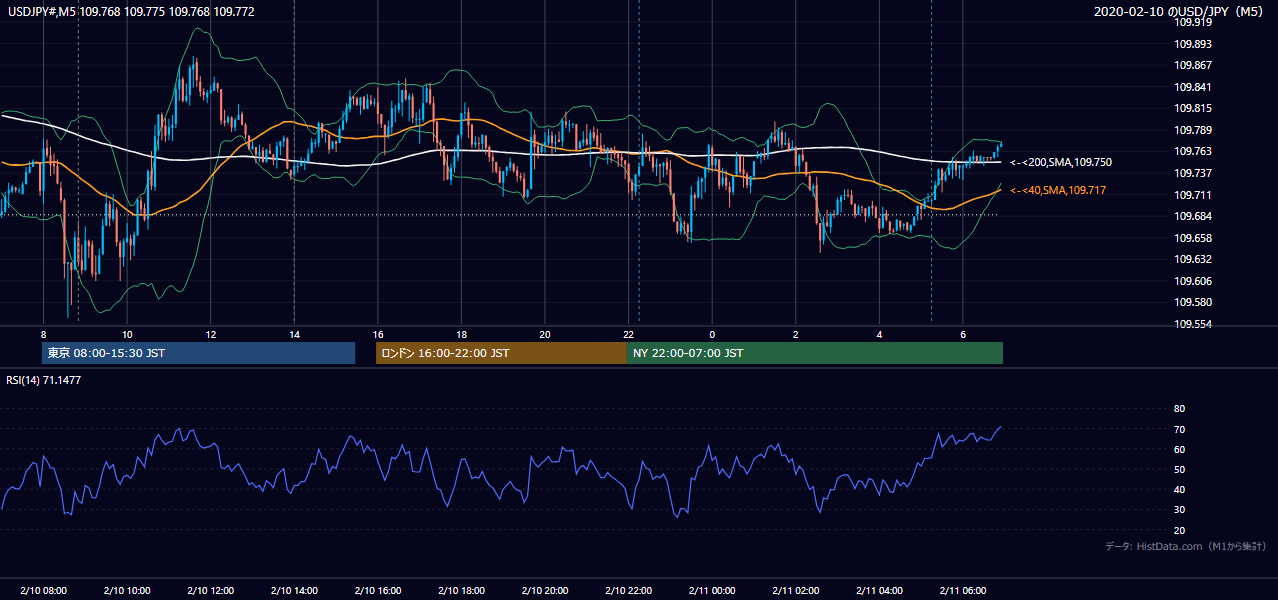This screenshot has height=600, width=1278.
Task: Click price axis label 109.763
Action: [x=1194, y=151]
